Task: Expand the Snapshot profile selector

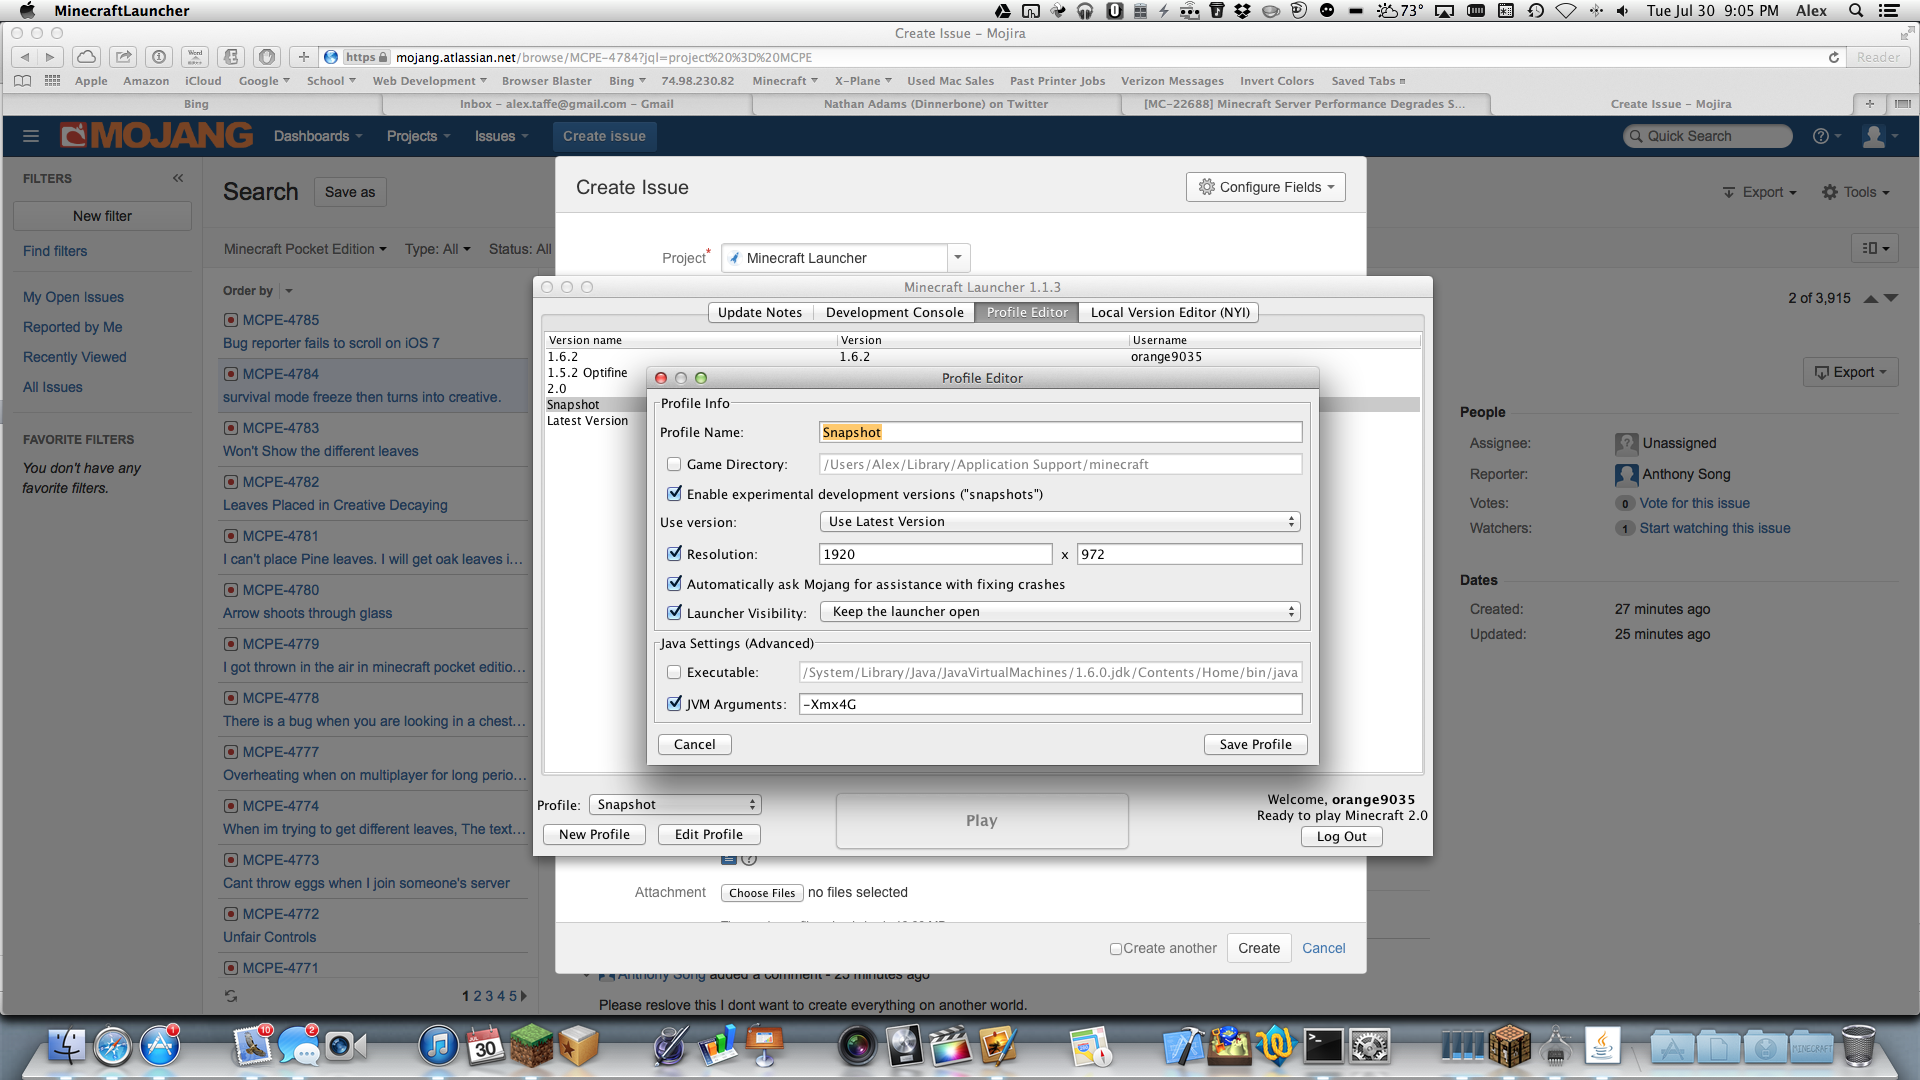Action: 675,805
